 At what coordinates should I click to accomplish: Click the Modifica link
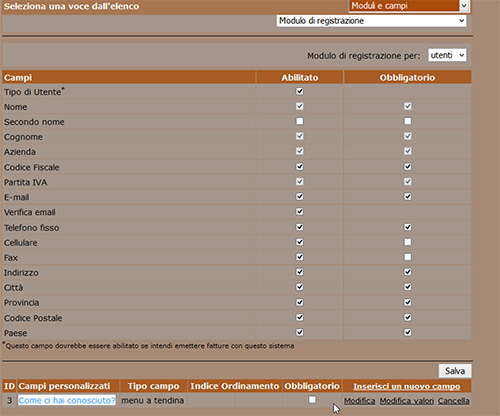(x=360, y=401)
